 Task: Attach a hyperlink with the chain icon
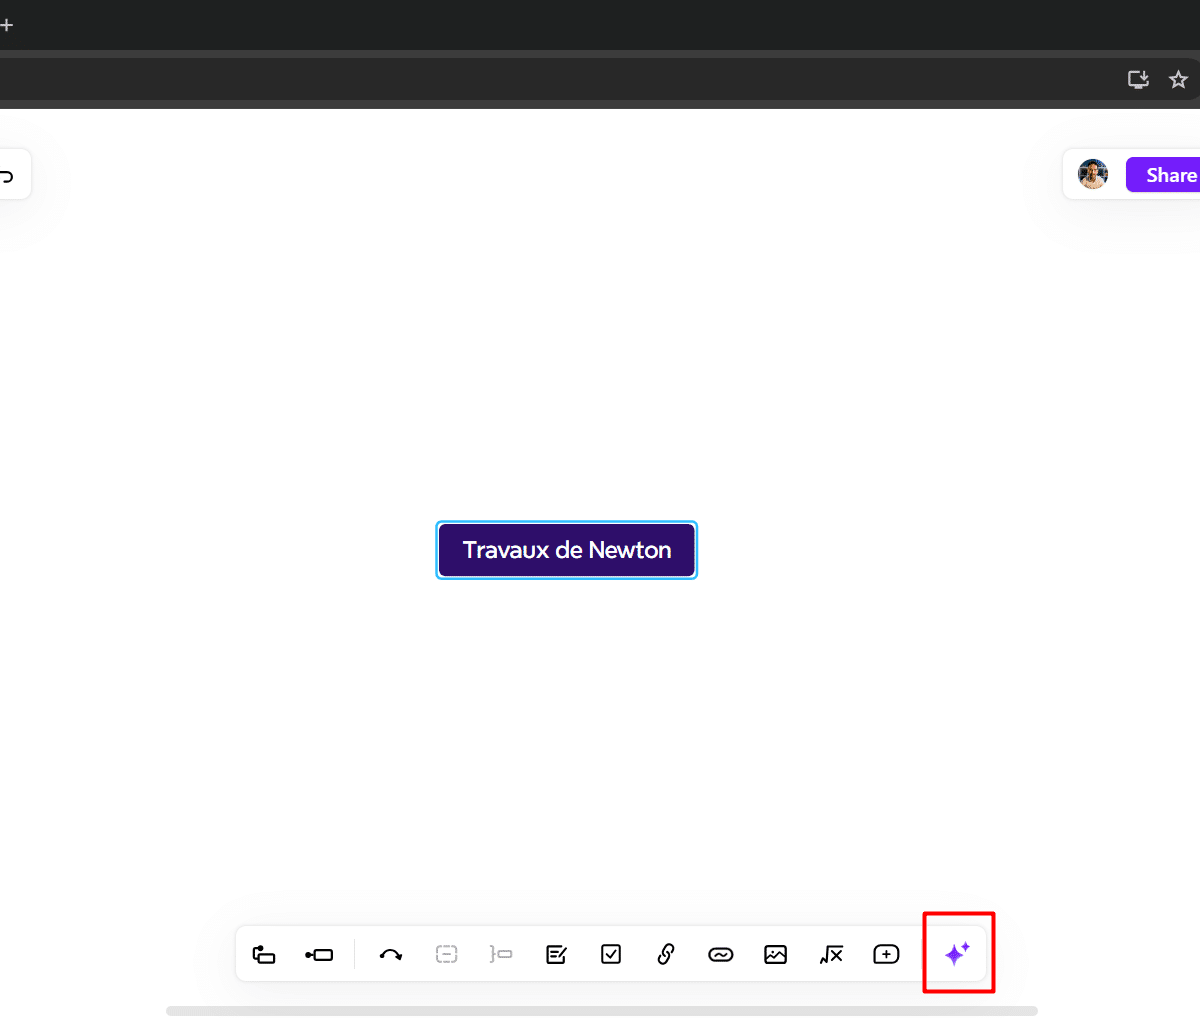(666, 955)
